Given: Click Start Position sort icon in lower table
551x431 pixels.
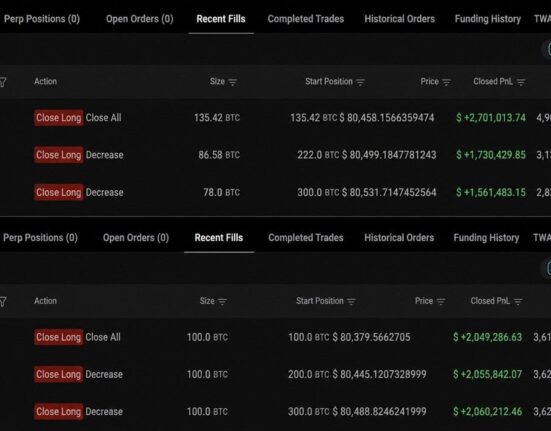Looking at the screenshot, I should point(351,302).
